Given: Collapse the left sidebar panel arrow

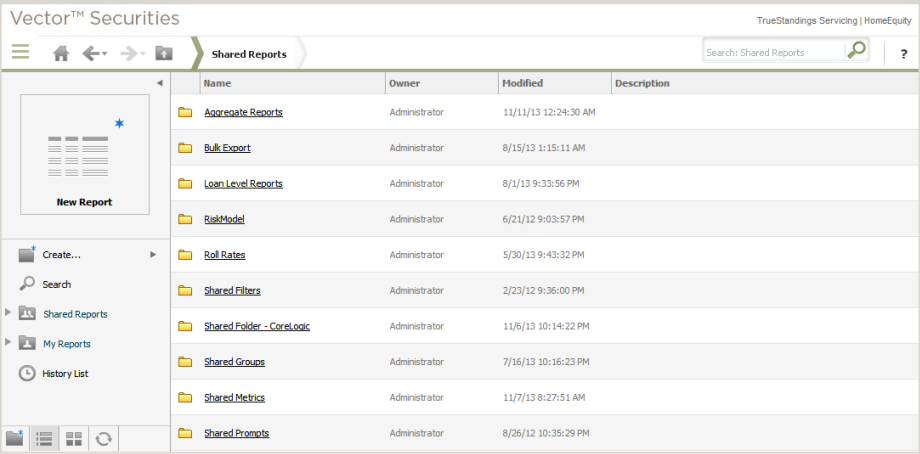Looking at the screenshot, I should tap(160, 83).
